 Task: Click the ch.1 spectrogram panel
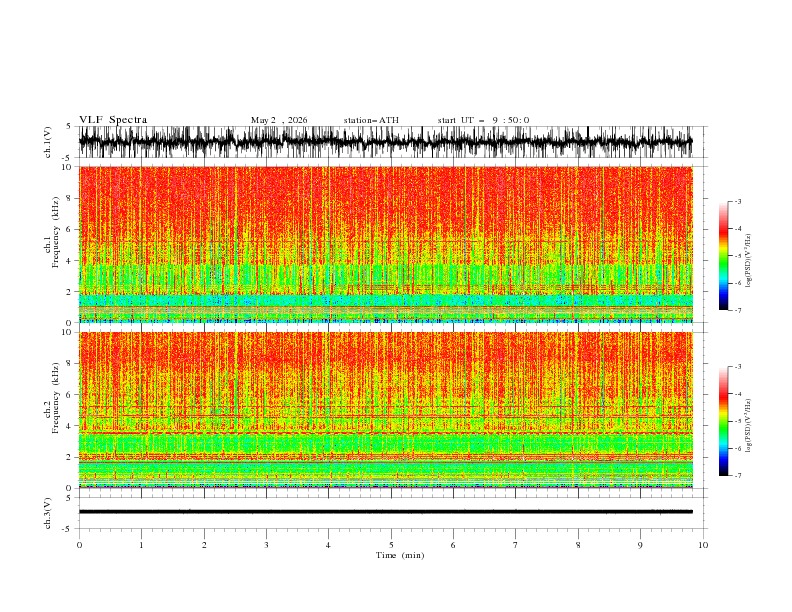click(385, 244)
